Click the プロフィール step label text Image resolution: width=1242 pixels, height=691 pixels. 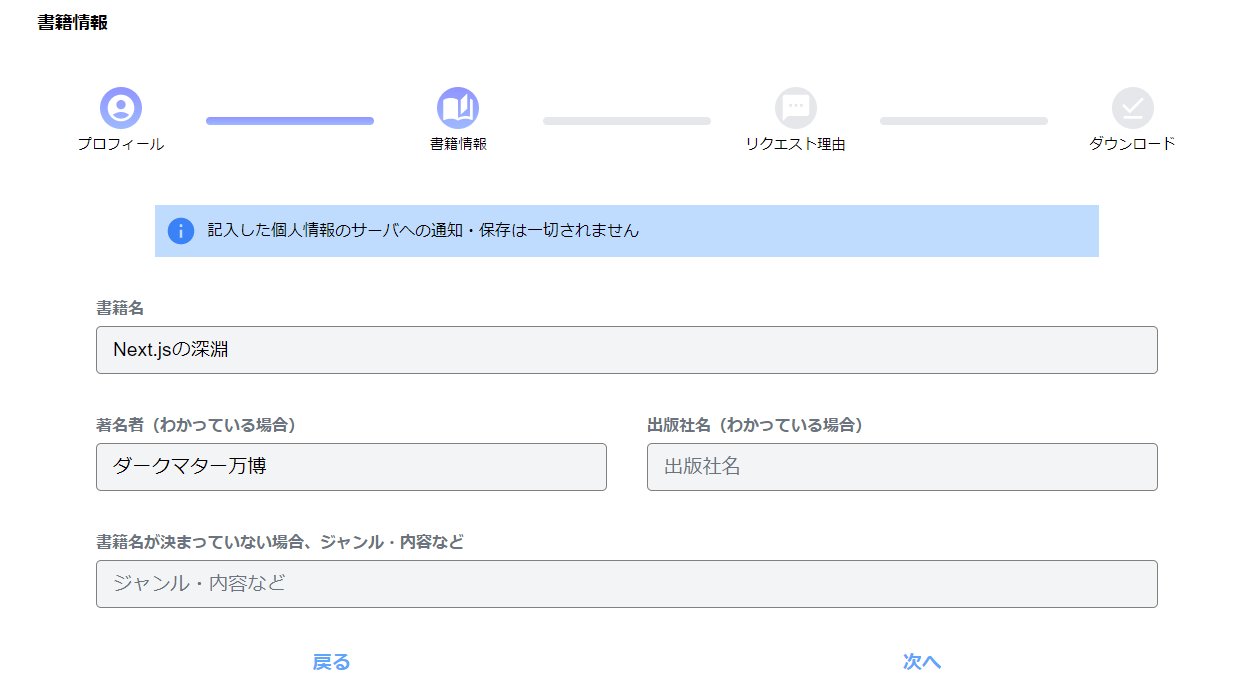click(x=120, y=144)
